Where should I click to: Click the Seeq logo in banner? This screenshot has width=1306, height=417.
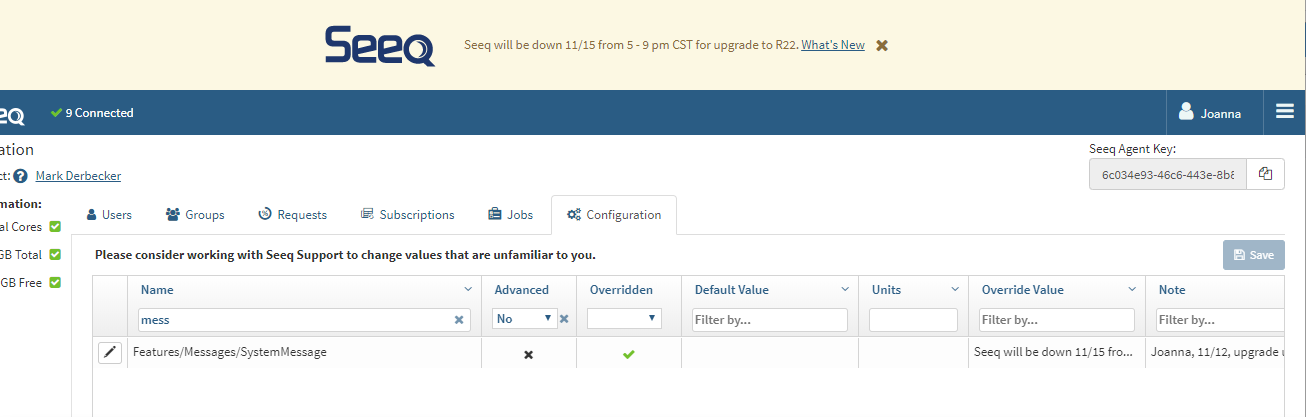(x=380, y=46)
